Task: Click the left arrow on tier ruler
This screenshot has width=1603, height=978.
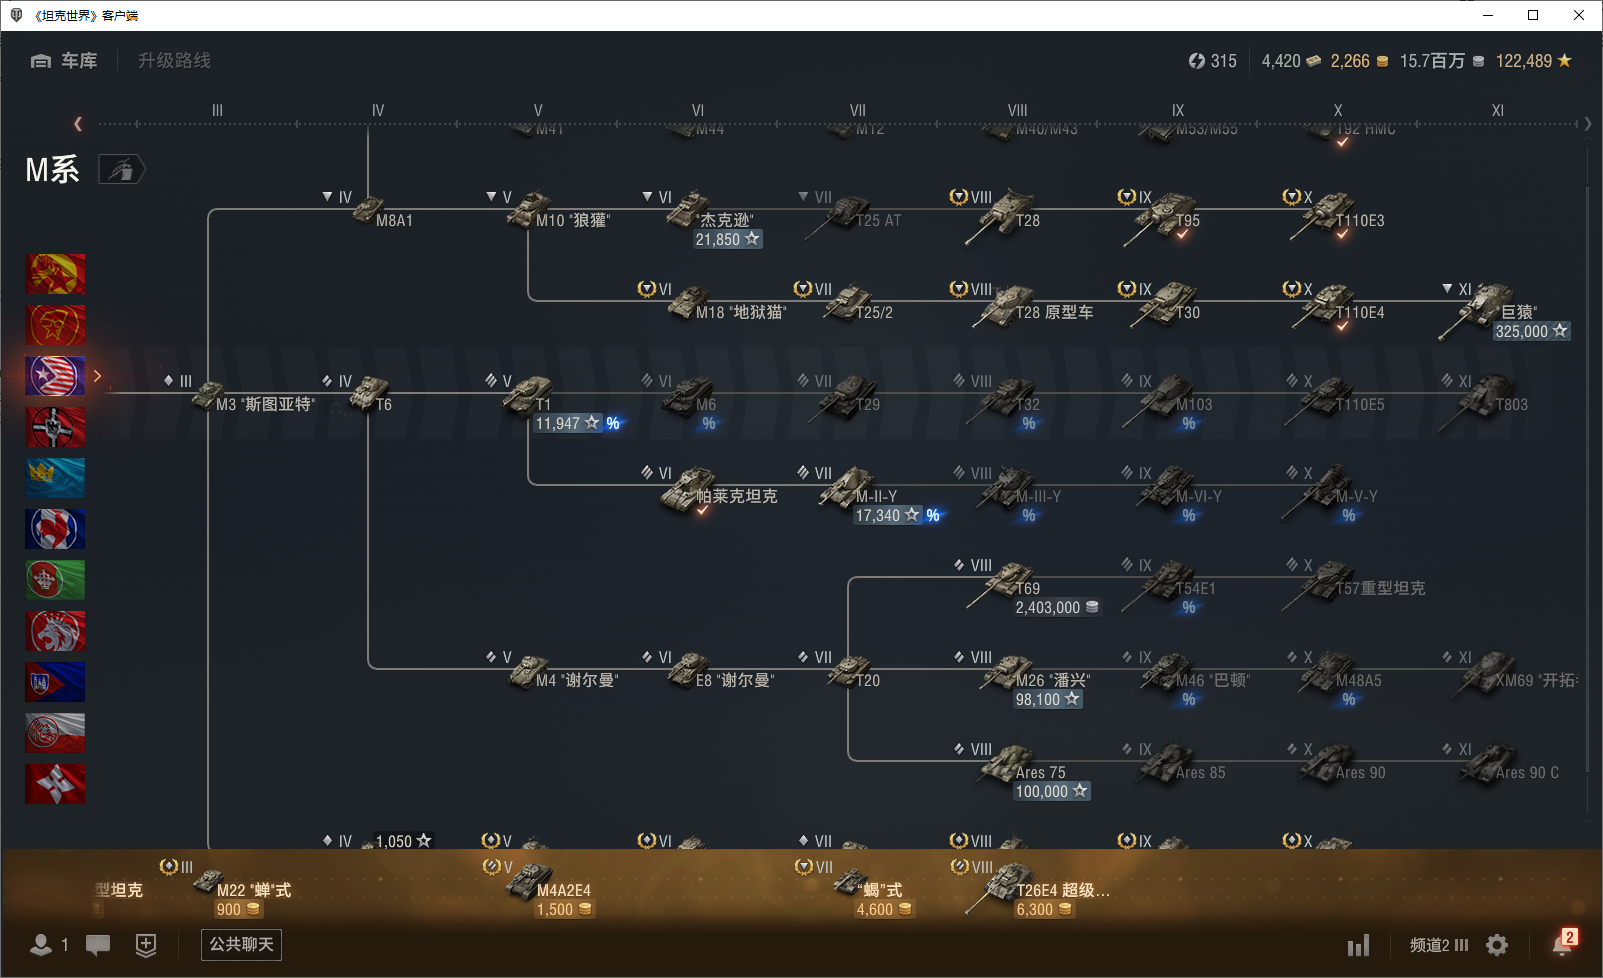Action: tap(78, 124)
